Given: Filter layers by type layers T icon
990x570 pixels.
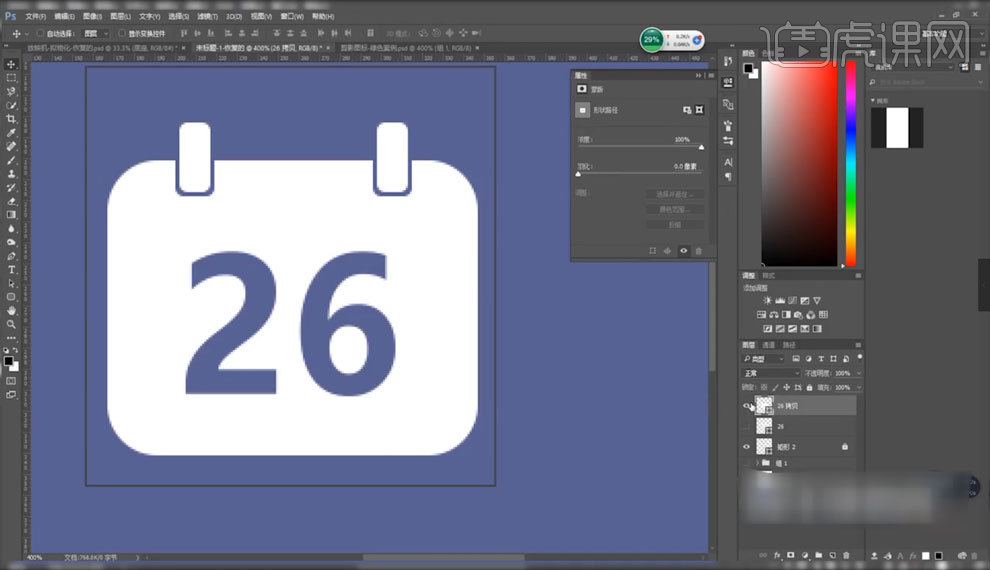Looking at the screenshot, I should (821, 359).
